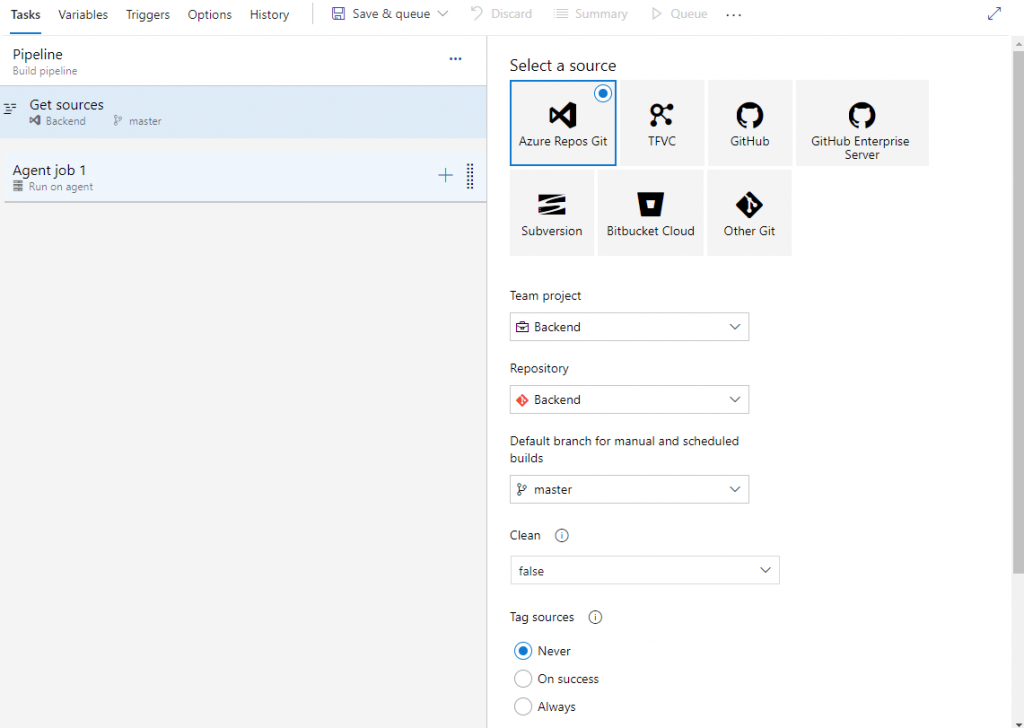Switch to the Tasks tab
The height and width of the screenshot is (728, 1024).
point(25,14)
